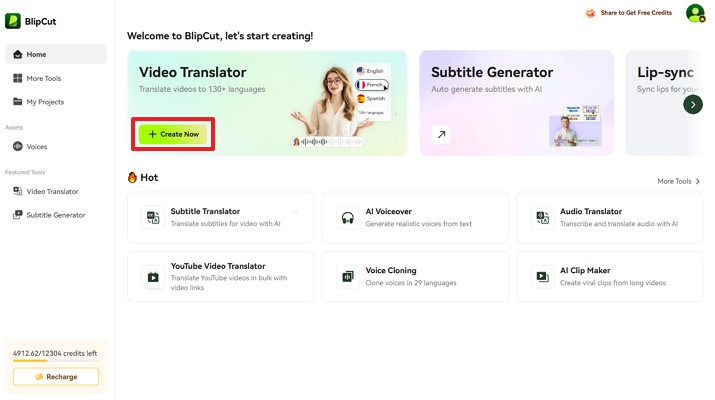This screenshot has width=715, height=400.
Task: Click the gift icon beside Share
Action: [591, 13]
